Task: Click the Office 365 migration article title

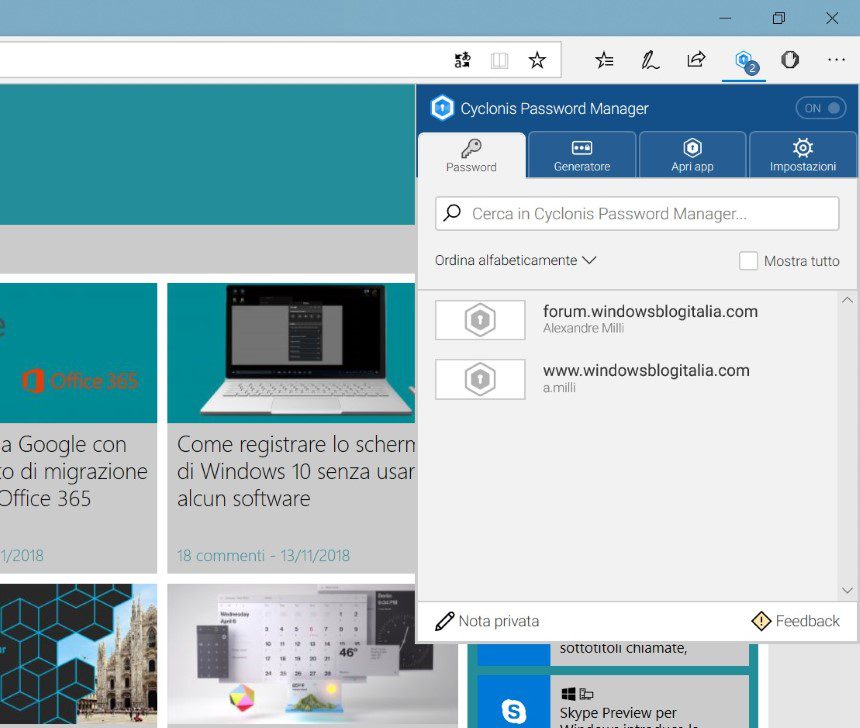Action: pyautogui.click(x=74, y=471)
